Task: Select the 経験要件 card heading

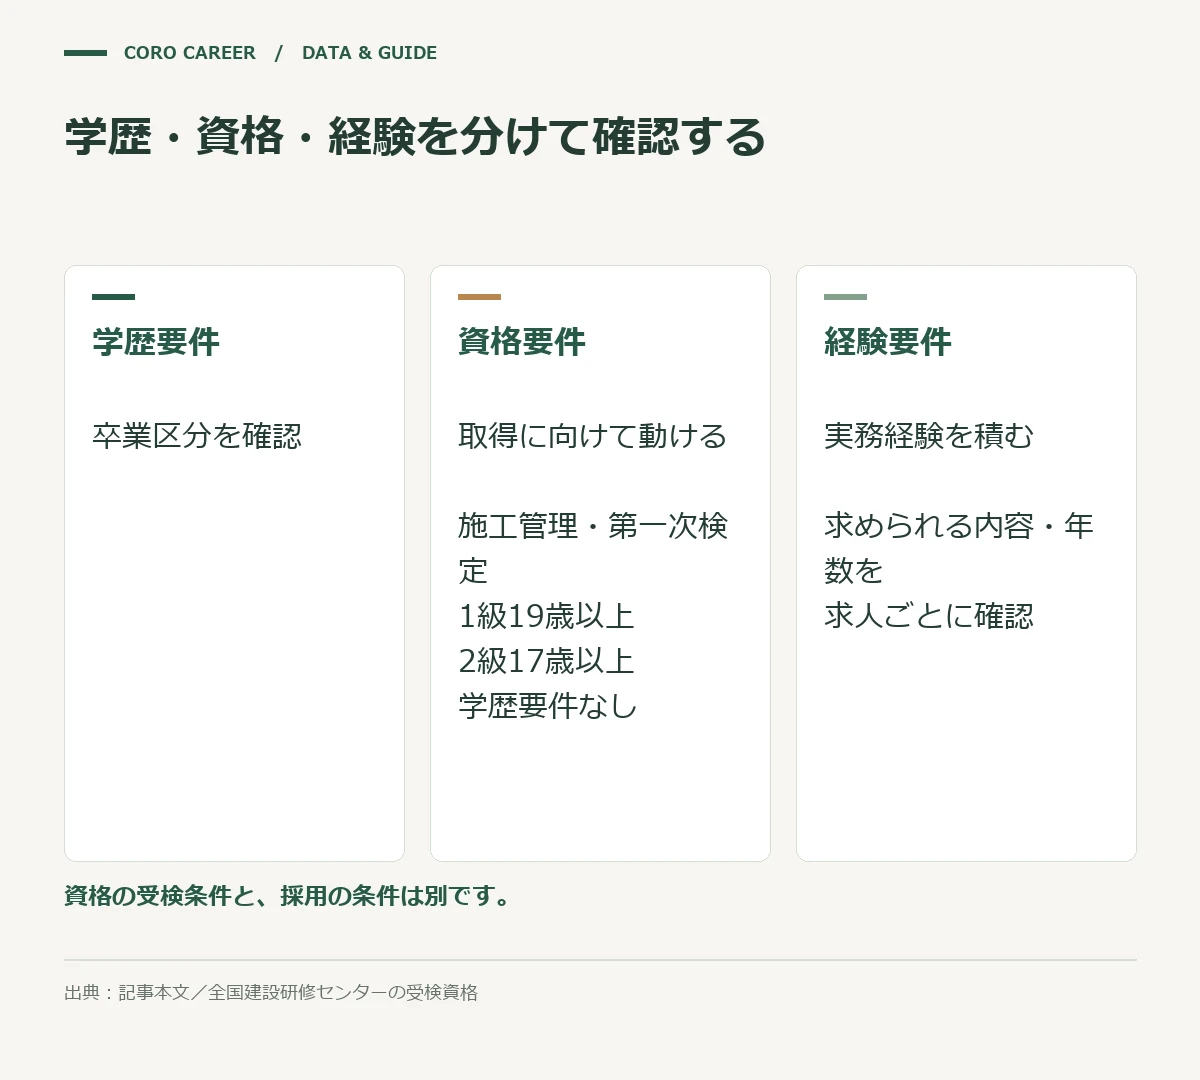Action: click(x=888, y=342)
